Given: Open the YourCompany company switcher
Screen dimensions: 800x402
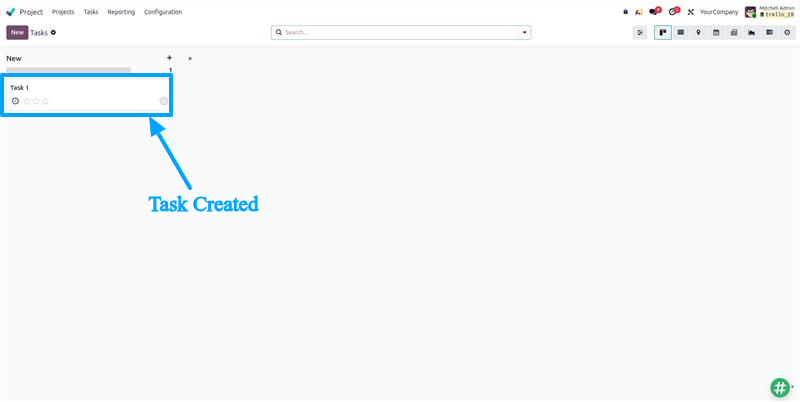Looking at the screenshot, I should click(x=719, y=12).
